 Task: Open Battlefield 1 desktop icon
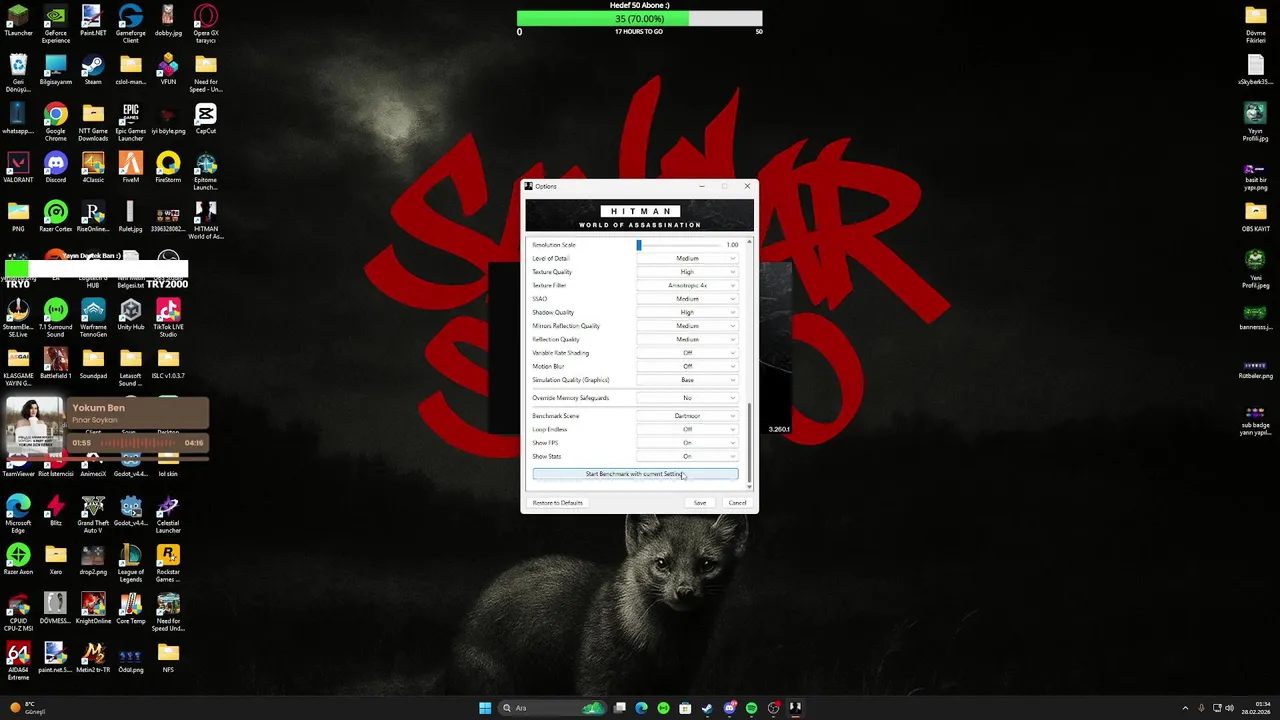pyautogui.click(x=56, y=364)
